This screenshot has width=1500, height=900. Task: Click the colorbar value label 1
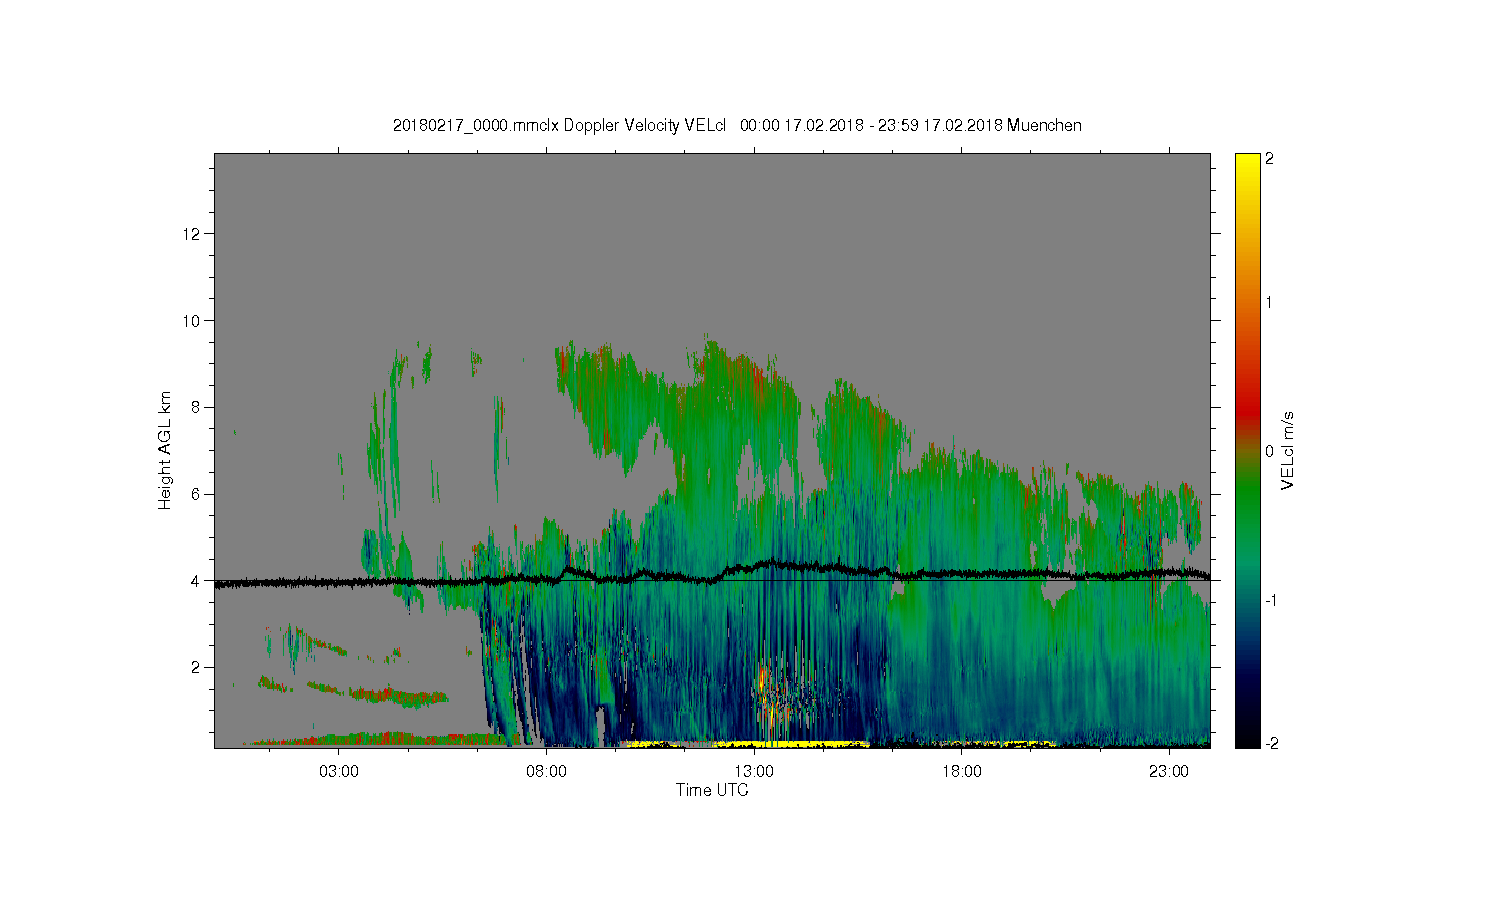[x=1269, y=302]
